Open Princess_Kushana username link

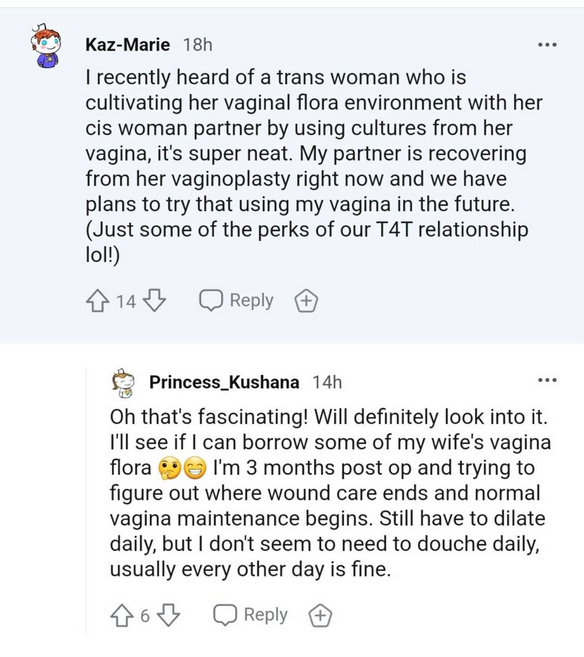click(x=224, y=382)
